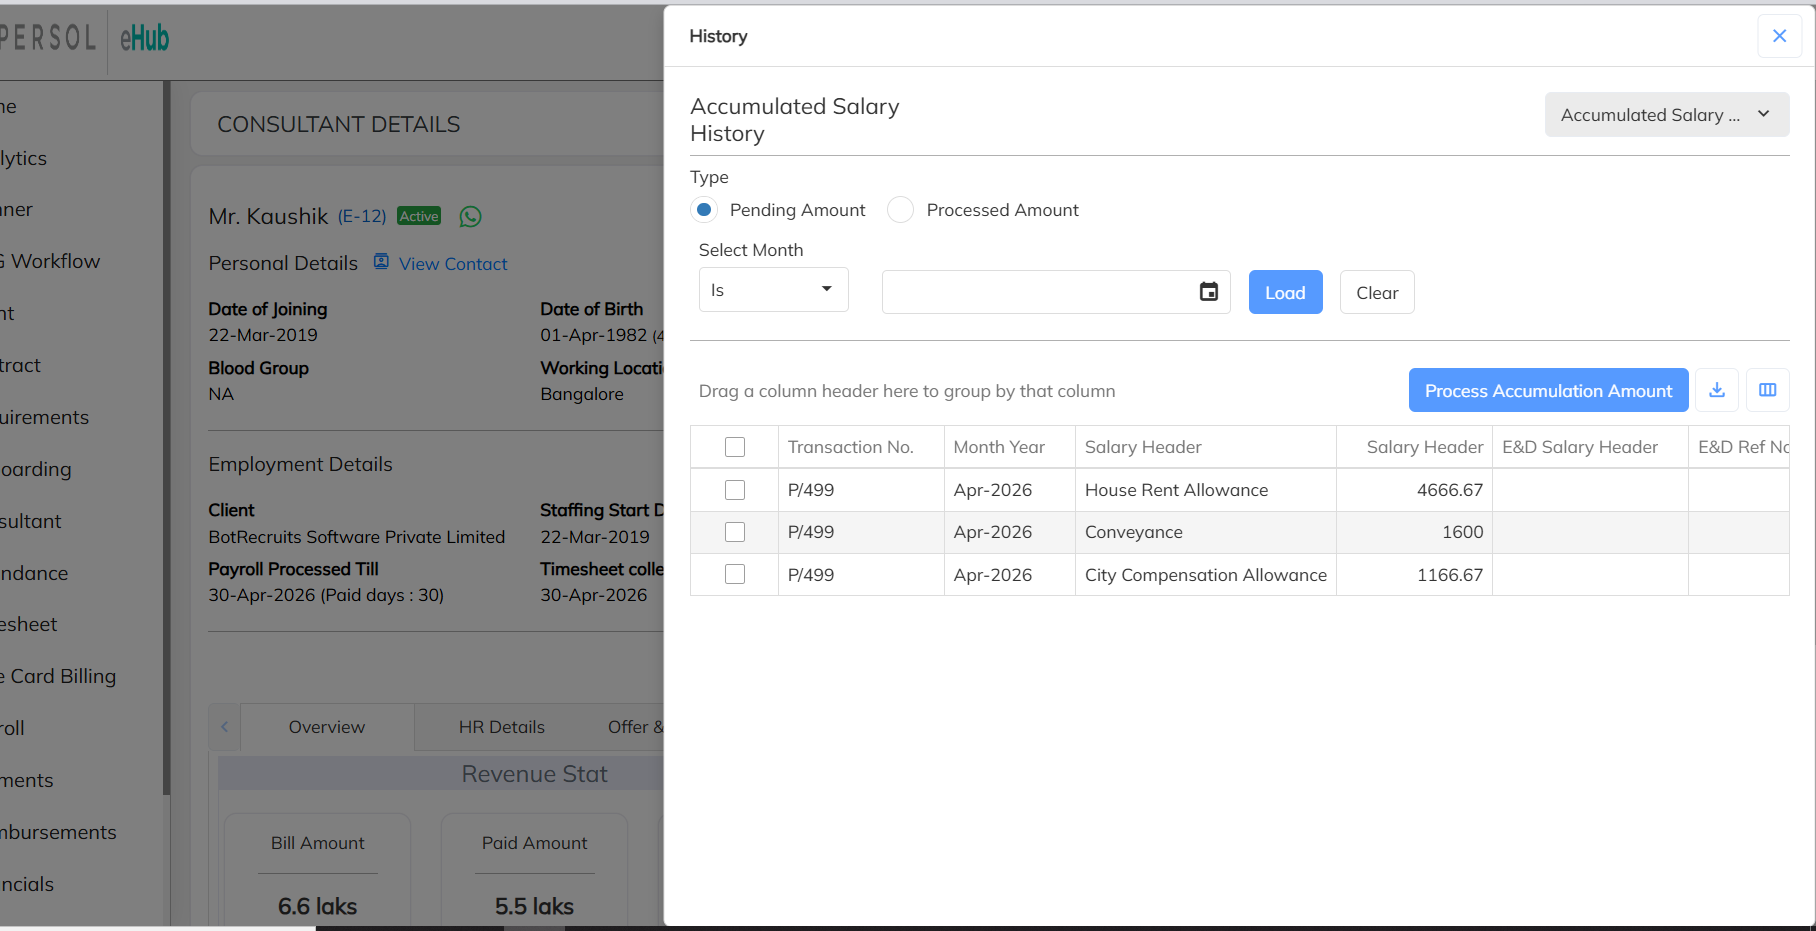Check the select-all header checkbox
This screenshot has width=1816, height=931.
coord(735,447)
